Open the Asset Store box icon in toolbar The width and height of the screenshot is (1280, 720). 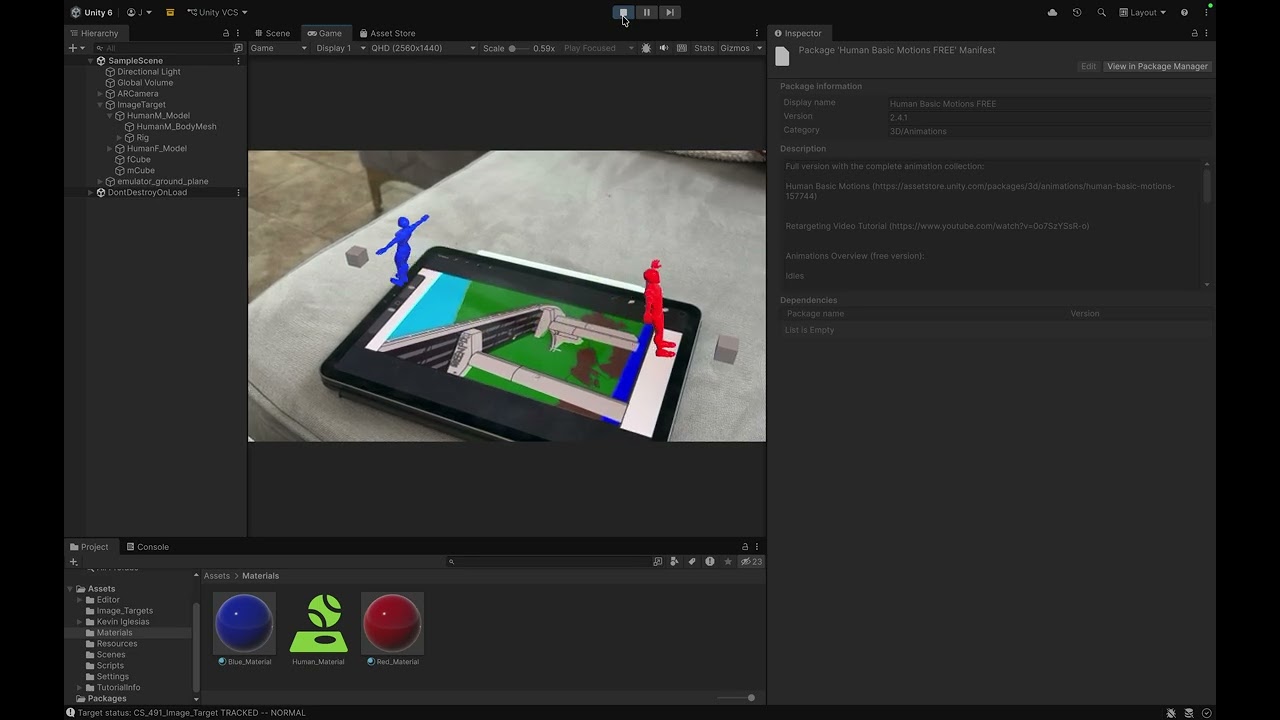point(170,12)
